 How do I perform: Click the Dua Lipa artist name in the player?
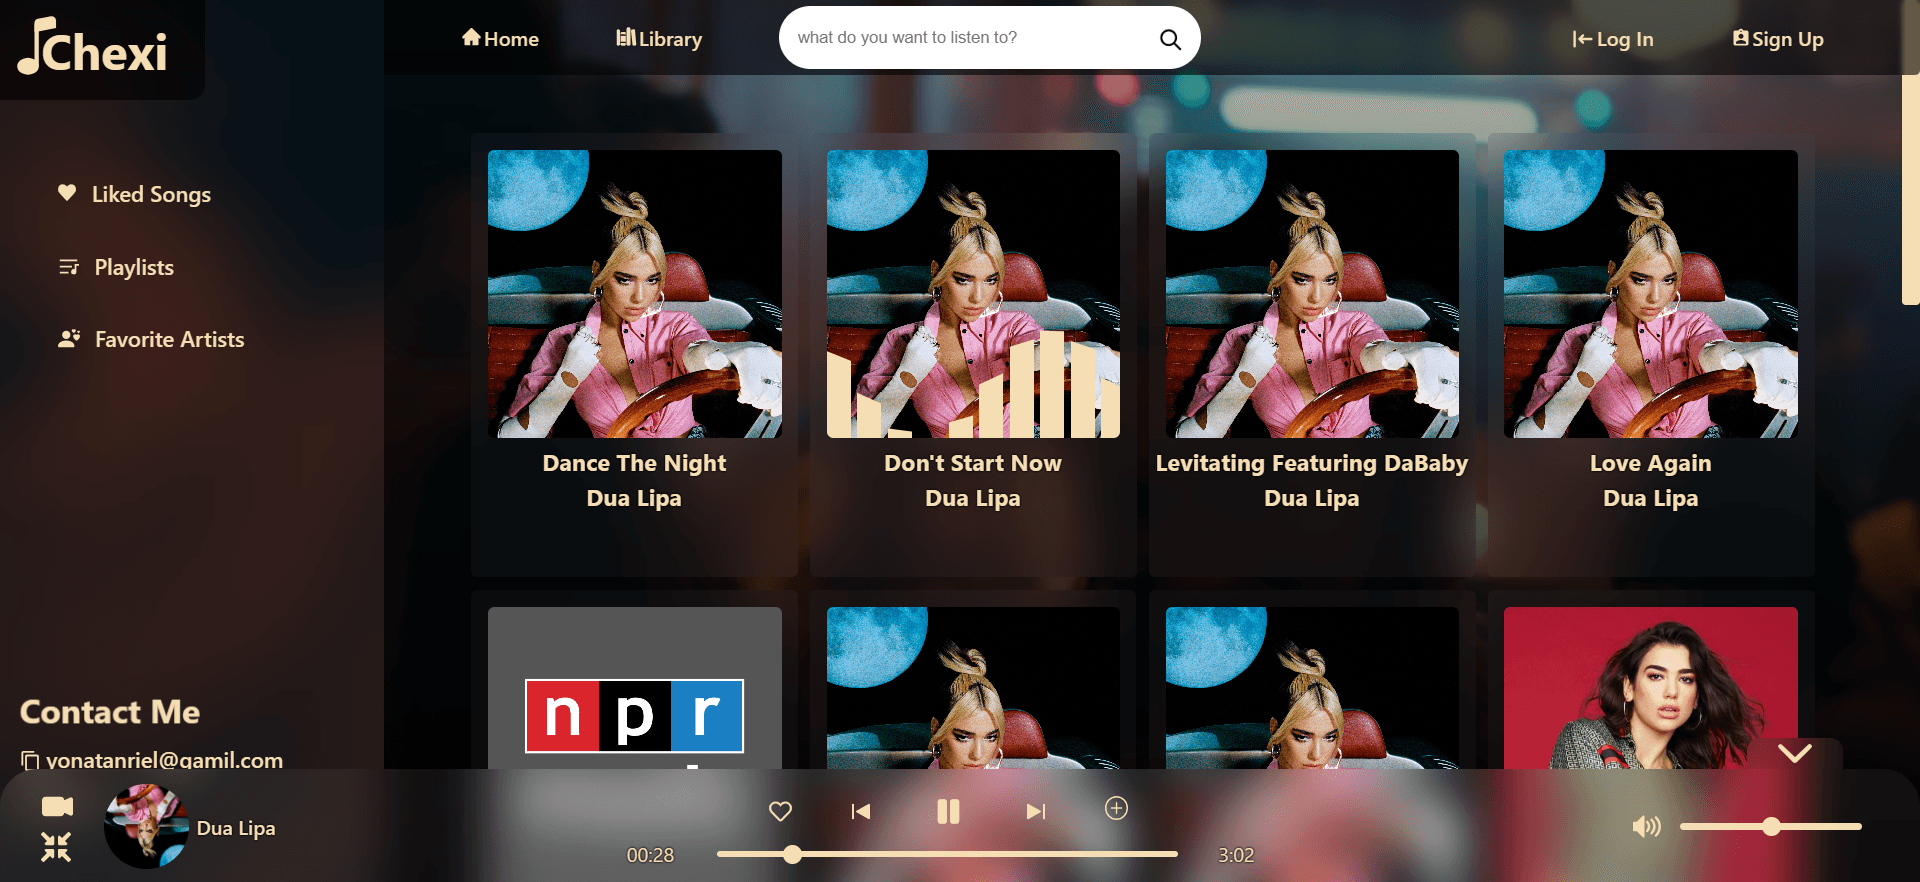(x=236, y=828)
